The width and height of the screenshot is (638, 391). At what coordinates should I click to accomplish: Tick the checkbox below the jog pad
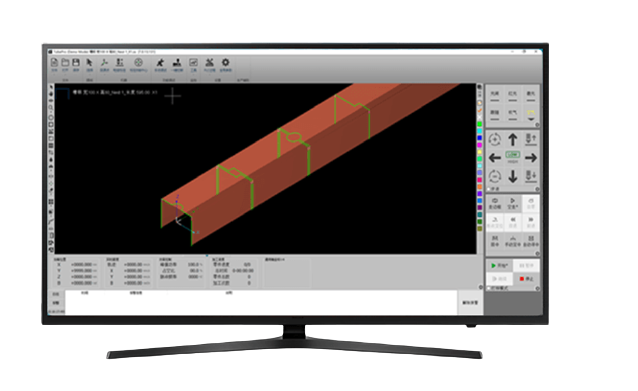coord(489,189)
